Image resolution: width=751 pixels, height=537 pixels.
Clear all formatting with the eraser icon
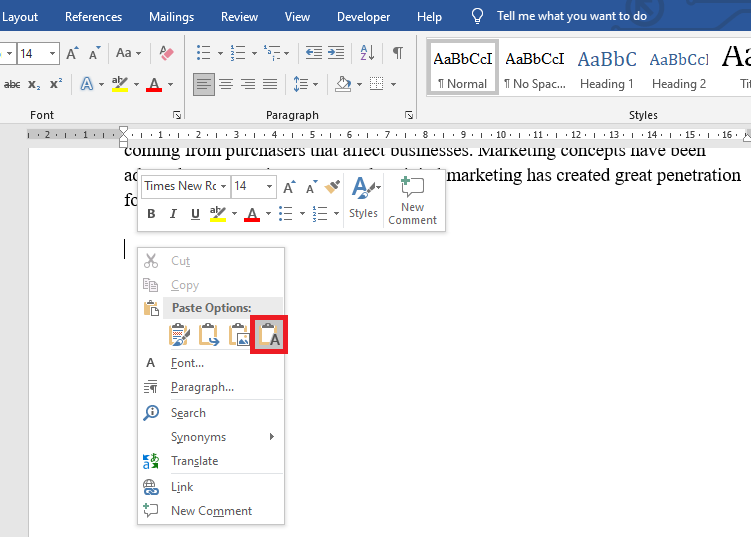tap(166, 53)
